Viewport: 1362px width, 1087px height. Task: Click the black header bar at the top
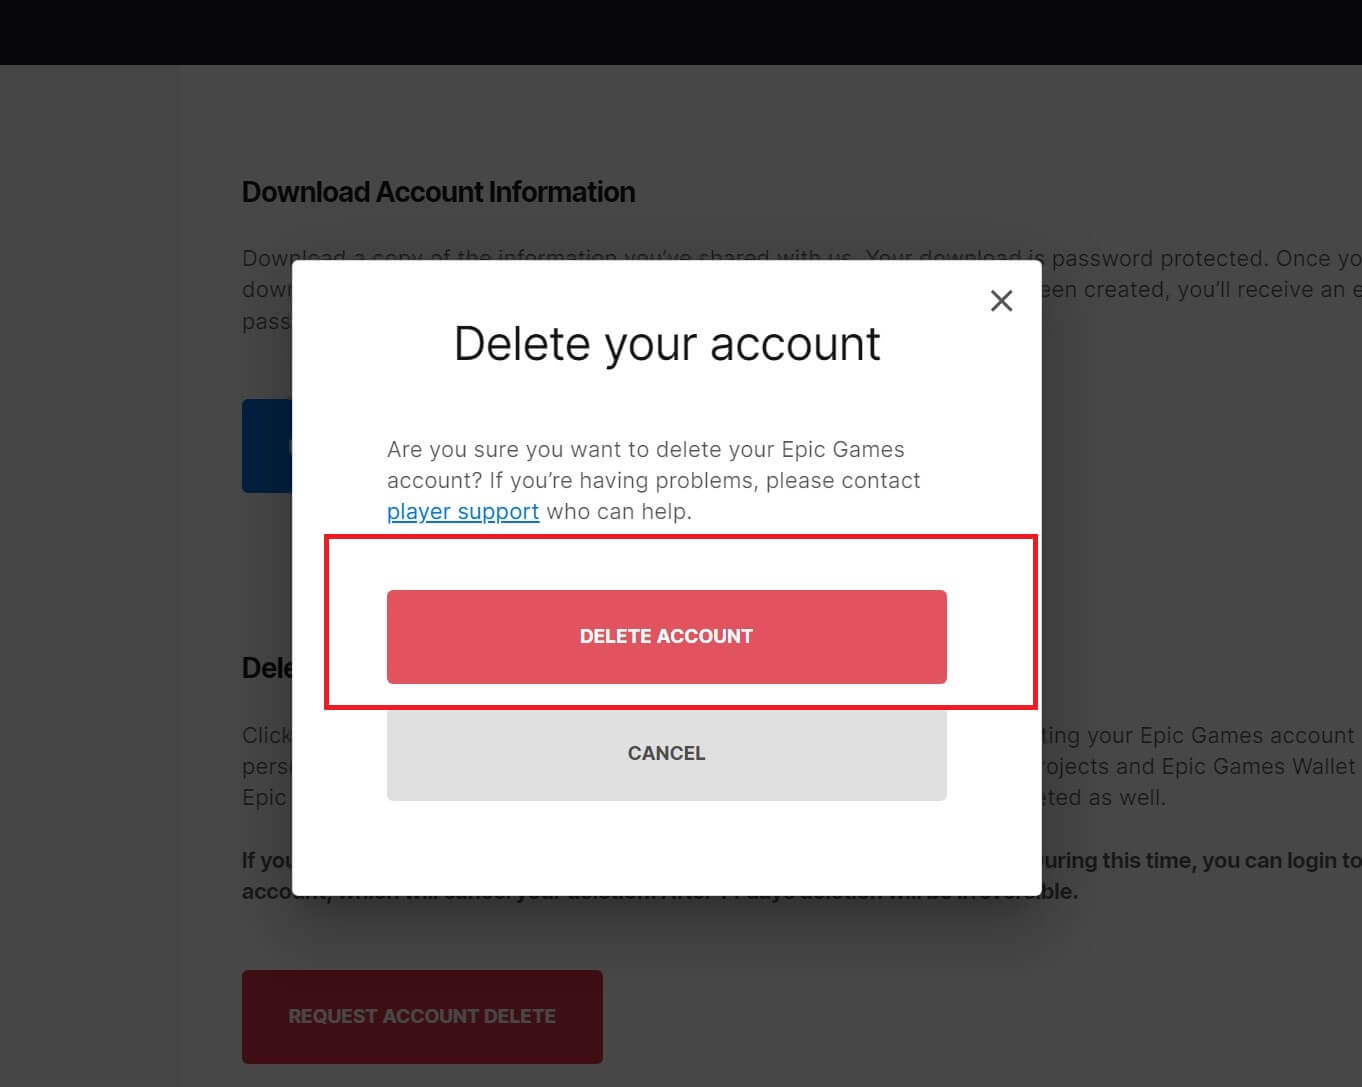click(x=681, y=30)
